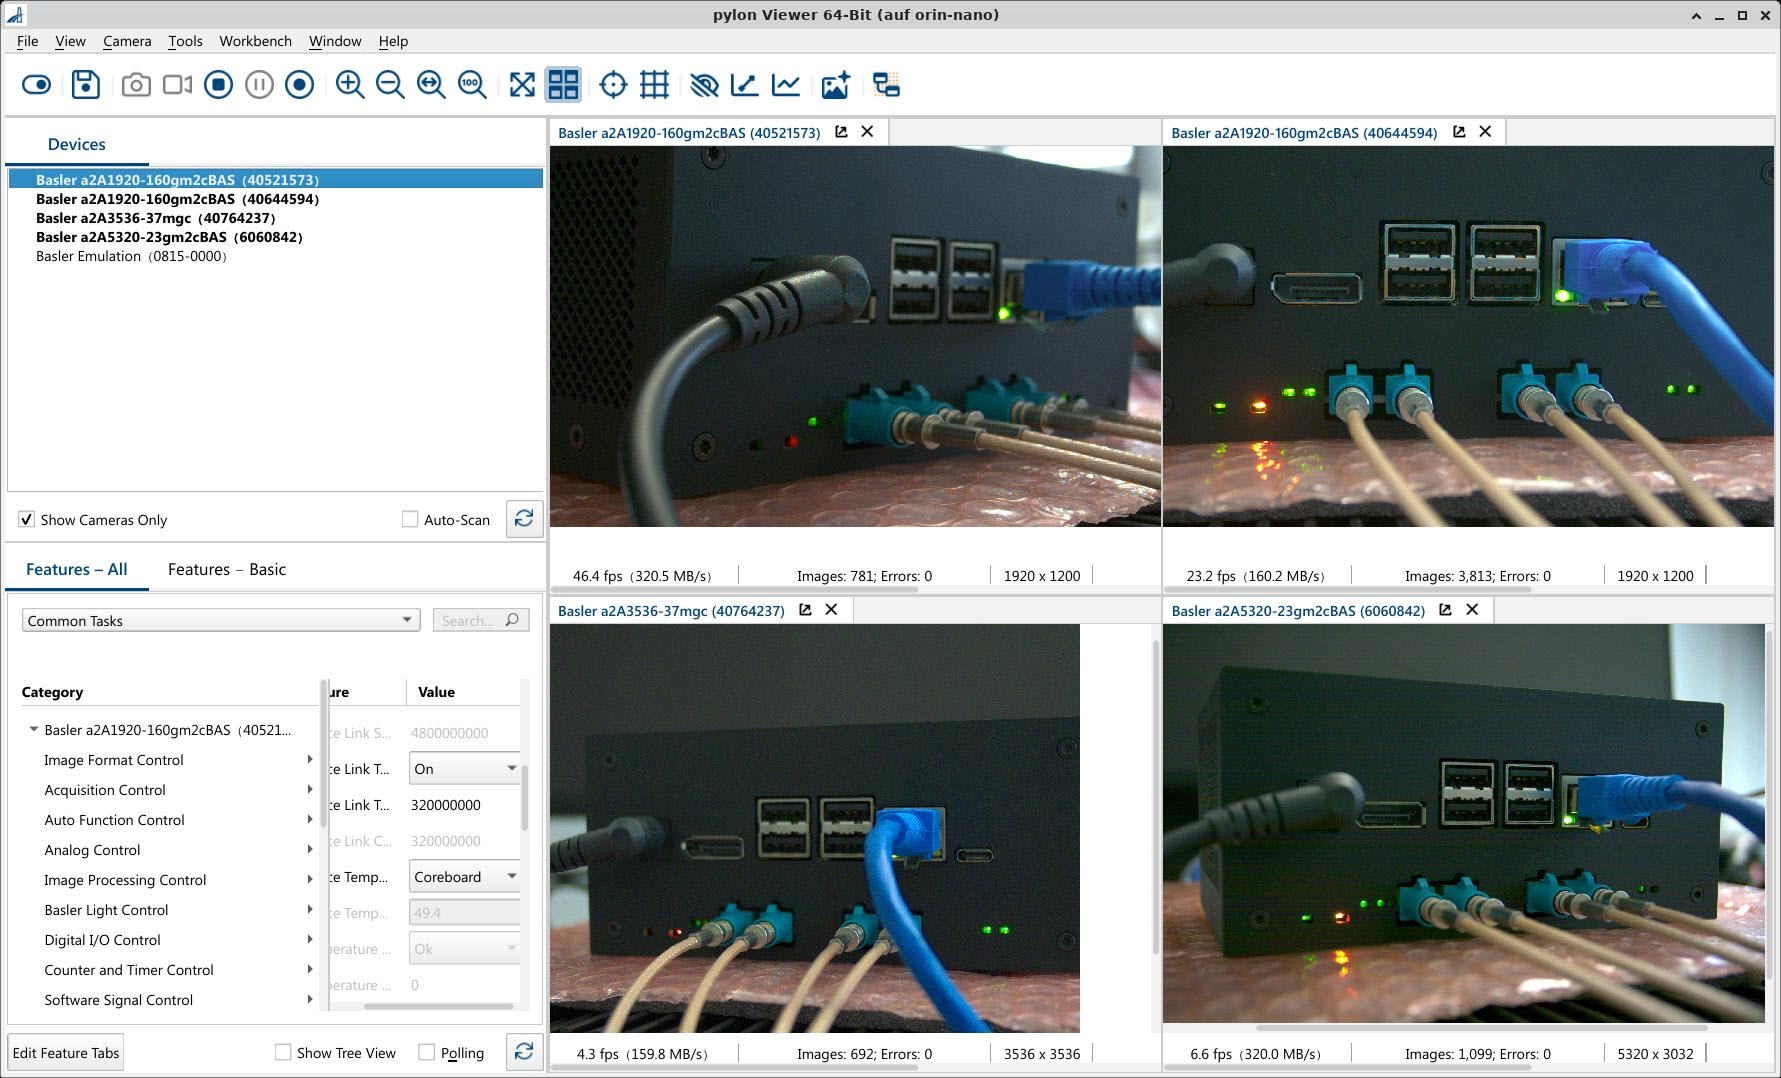Open the Common Tasks dropdown
This screenshot has width=1781, height=1078.
(x=406, y=620)
